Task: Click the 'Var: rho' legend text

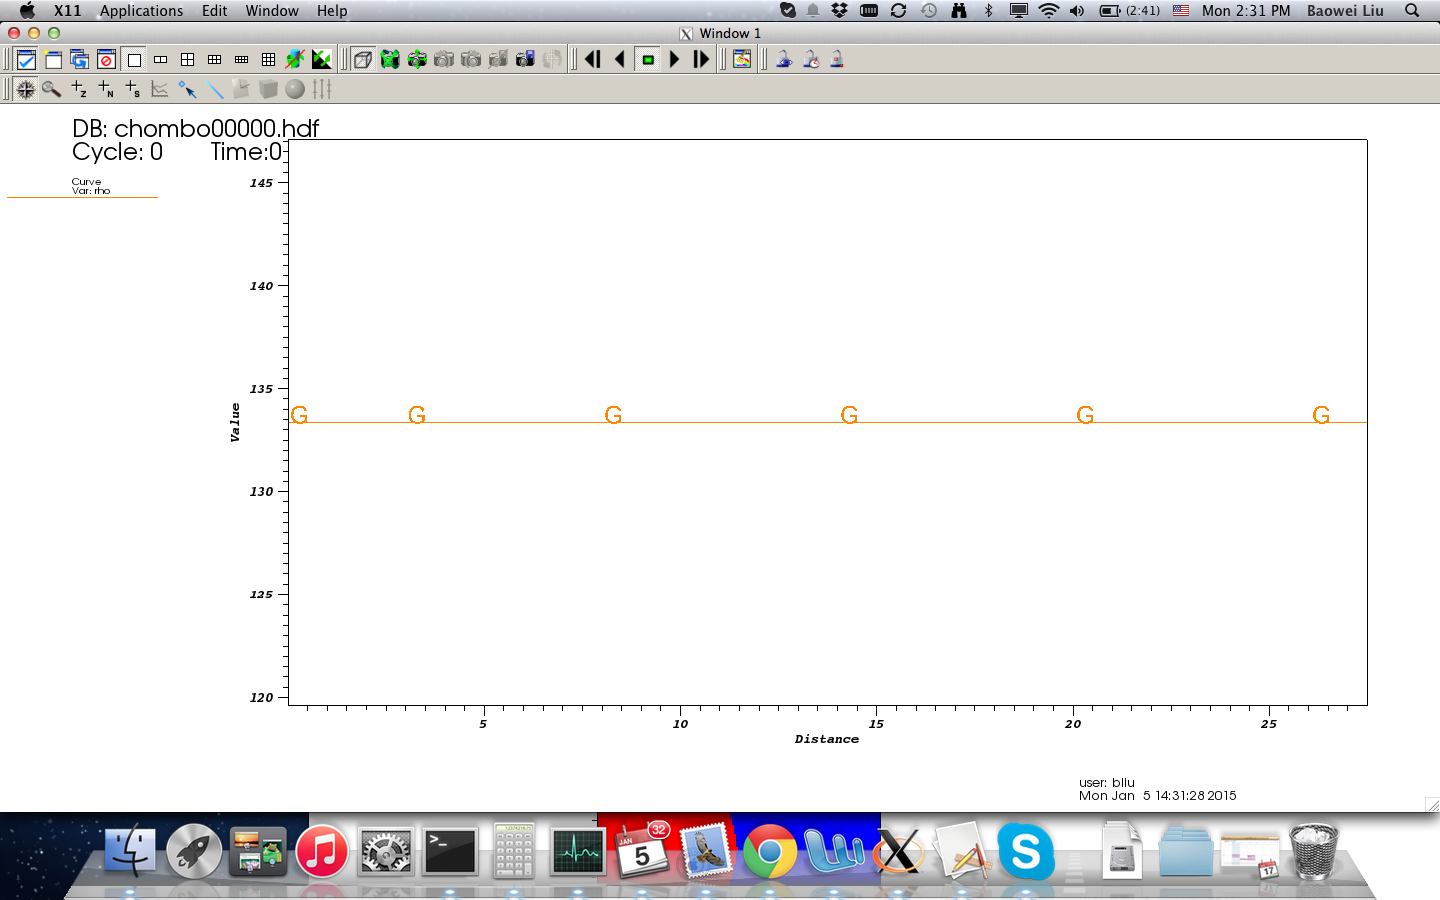Action: click(x=91, y=191)
